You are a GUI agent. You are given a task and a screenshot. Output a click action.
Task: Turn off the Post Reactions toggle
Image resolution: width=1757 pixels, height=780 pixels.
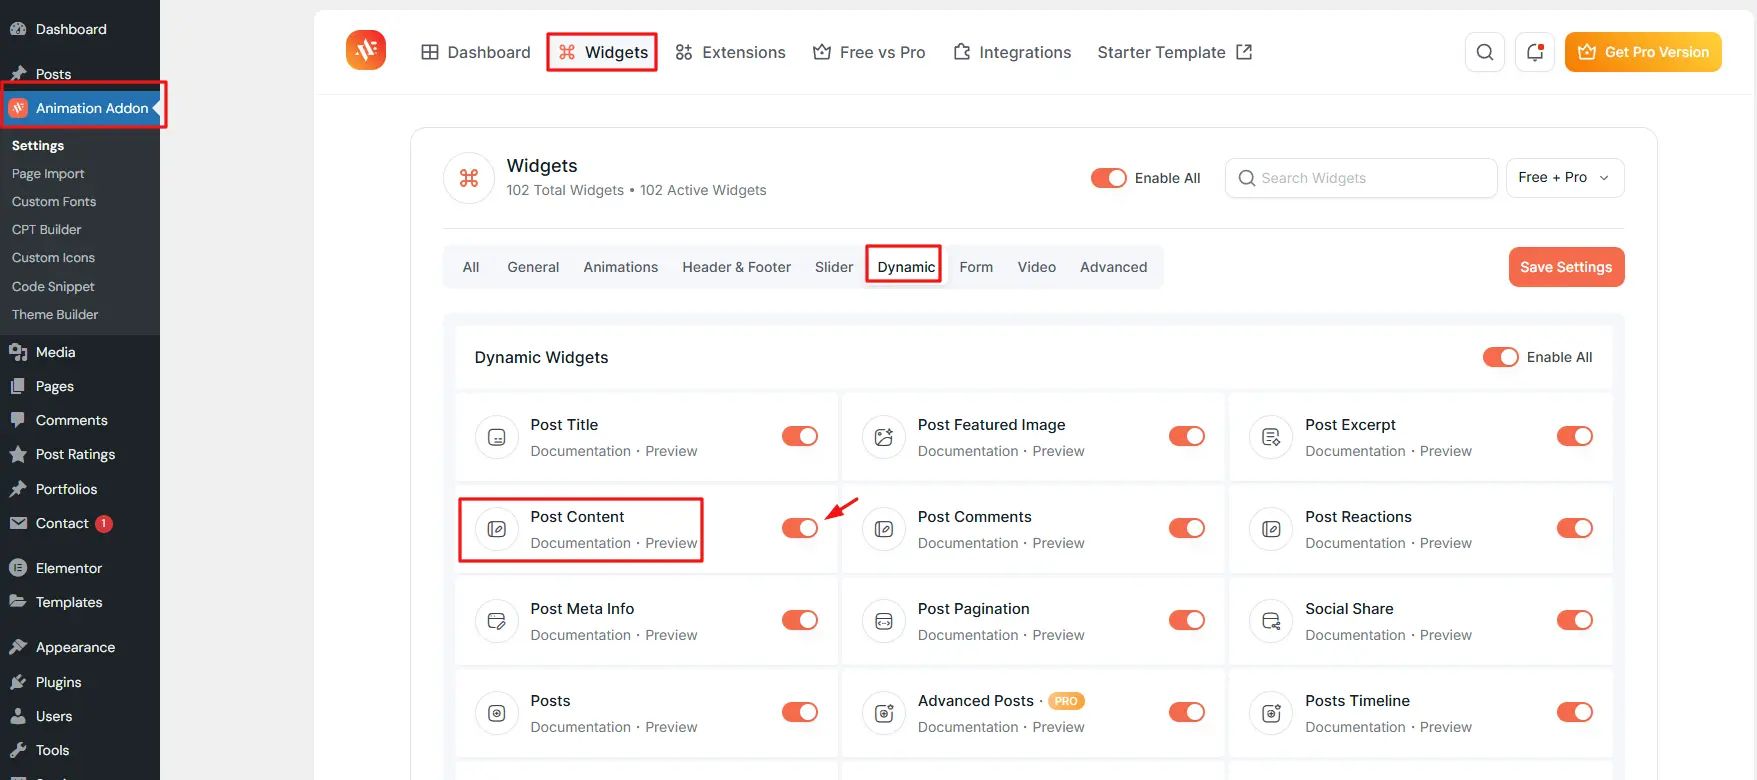pyautogui.click(x=1574, y=528)
